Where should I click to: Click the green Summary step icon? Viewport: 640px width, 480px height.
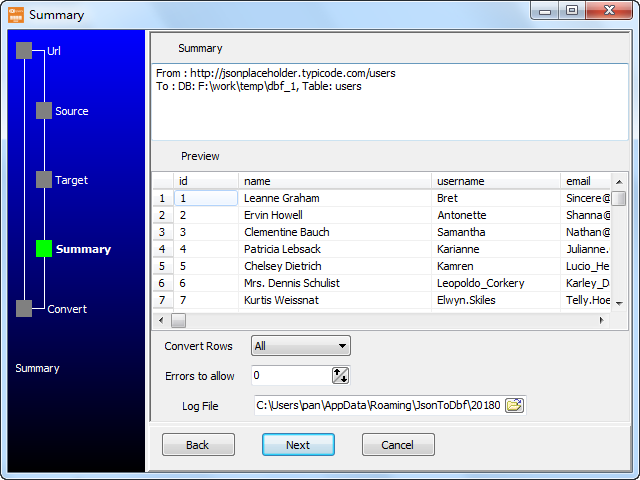tap(44, 249)
